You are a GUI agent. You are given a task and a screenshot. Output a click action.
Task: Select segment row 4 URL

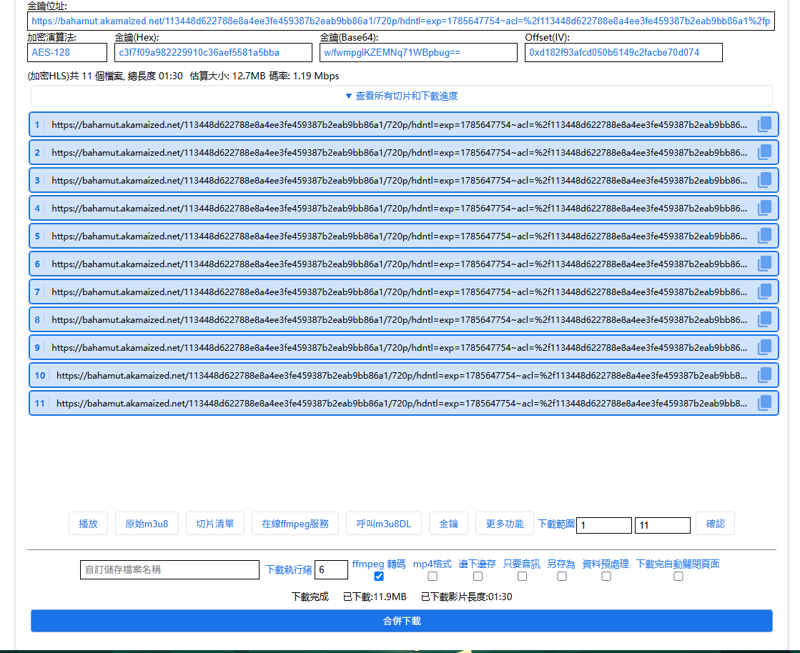(x=399, y=208)
